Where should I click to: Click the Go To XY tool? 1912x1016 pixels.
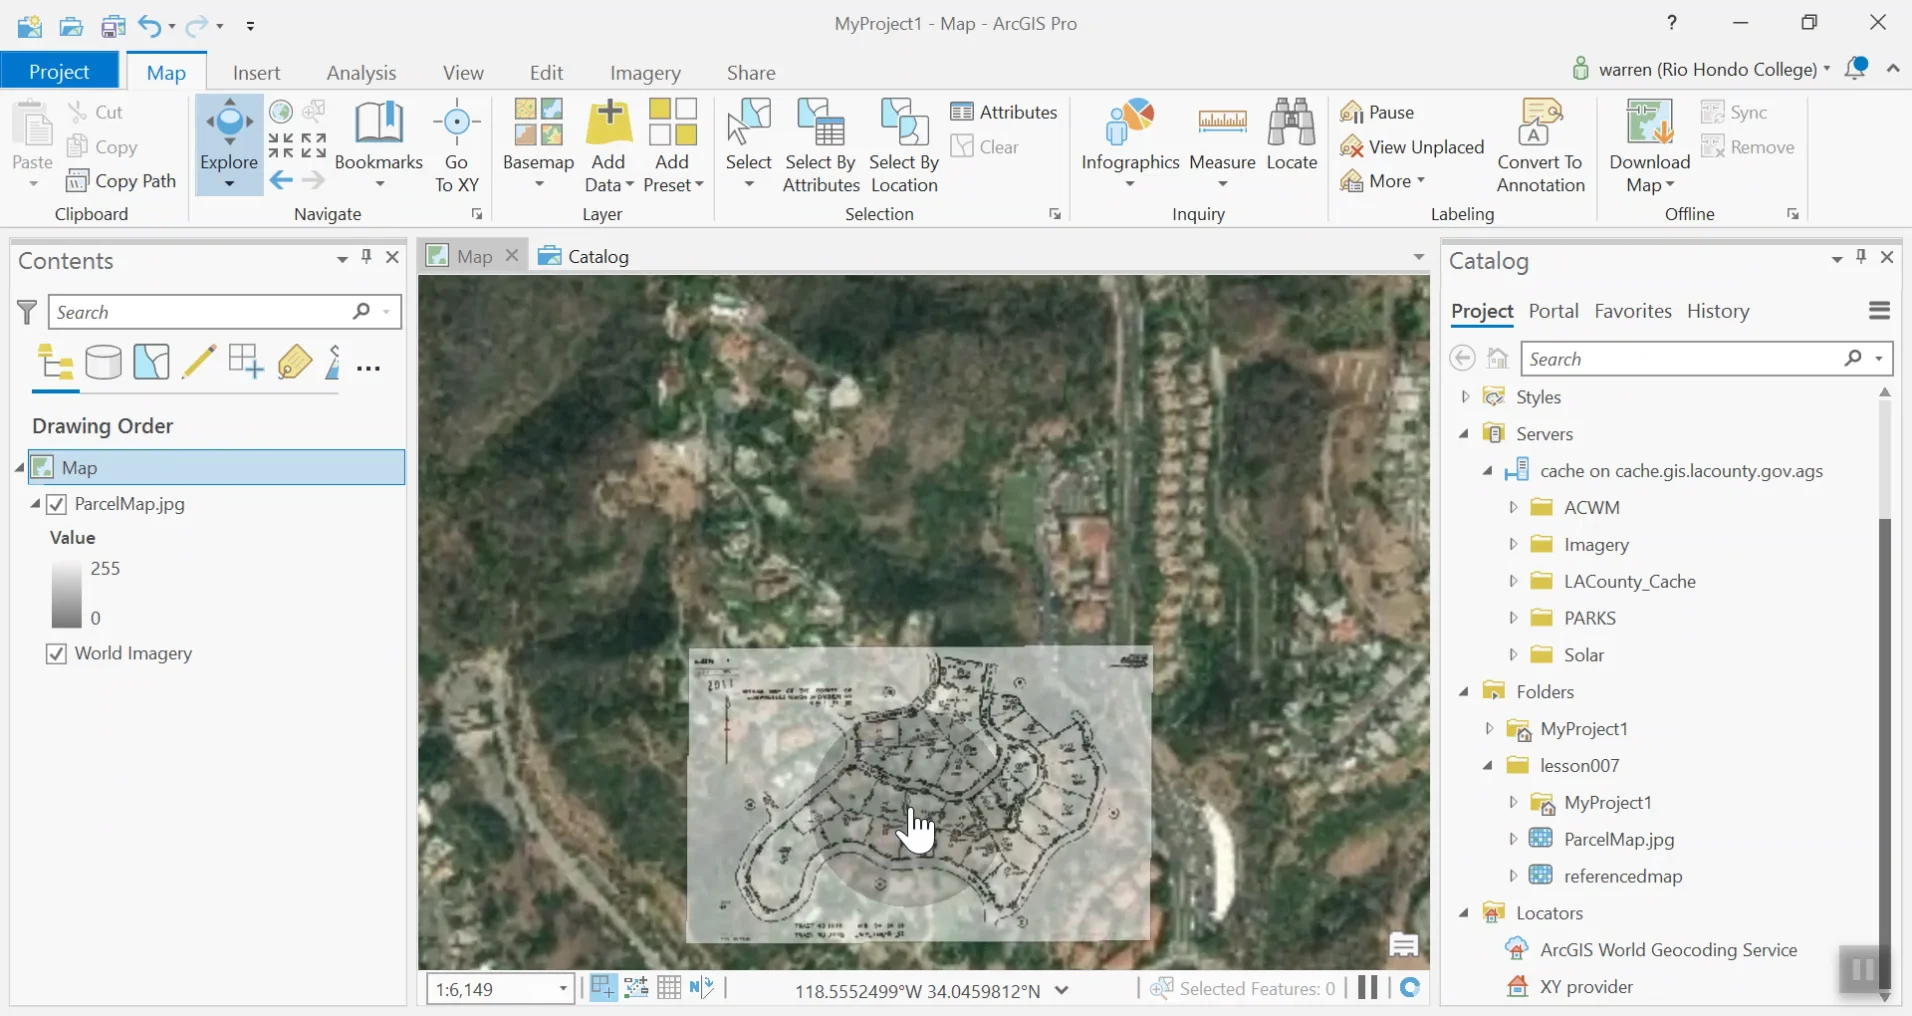(456, 145)
